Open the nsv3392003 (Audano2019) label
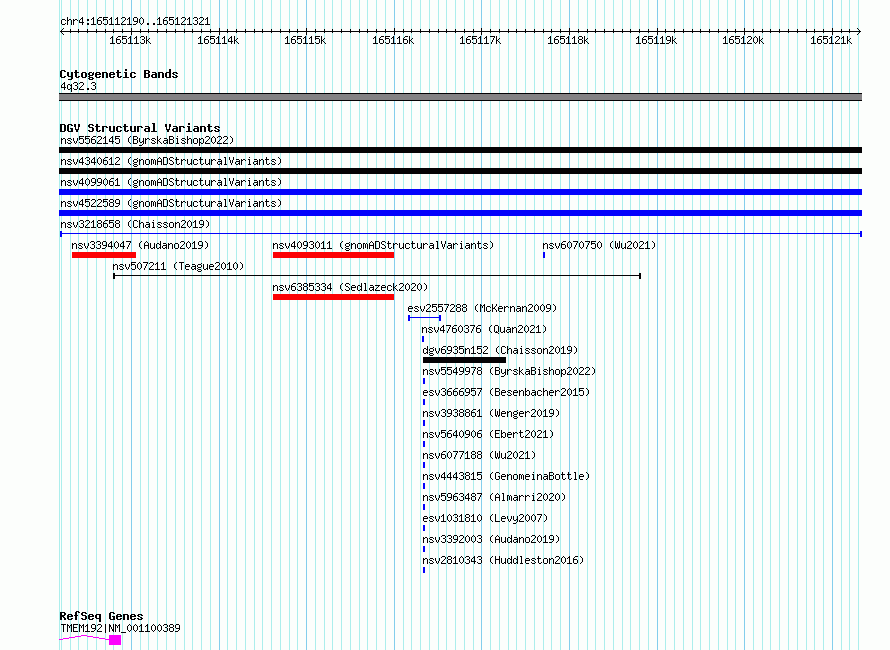The height and width of the screenshot is (650, 890). [x=491, y=539]
